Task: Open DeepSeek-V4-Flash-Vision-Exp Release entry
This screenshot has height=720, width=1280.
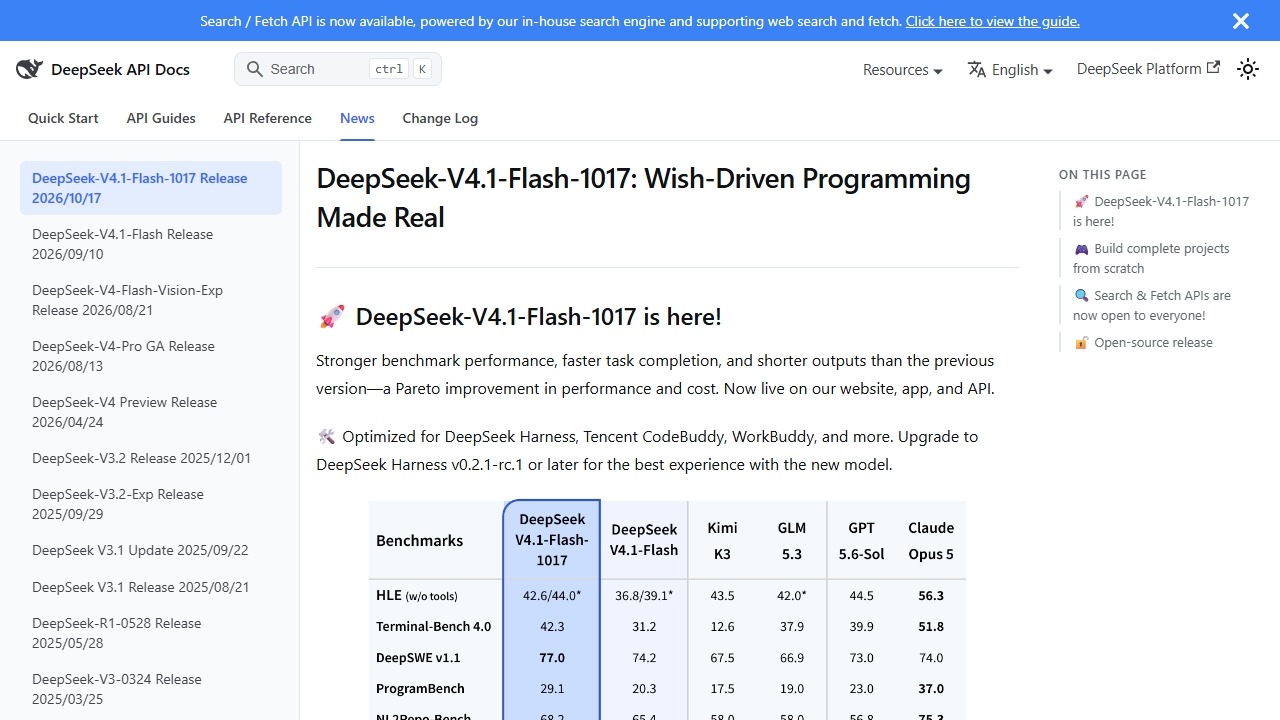Action: [151, 300]
